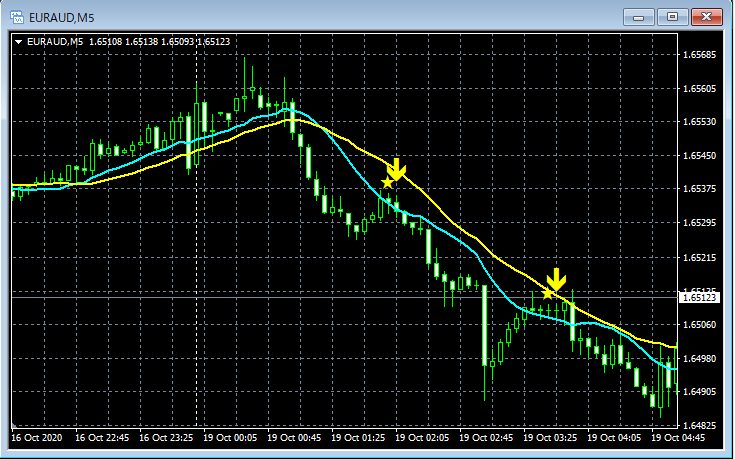Click the 19 Oct 01:25 time axis label

(x=358, y=438)
